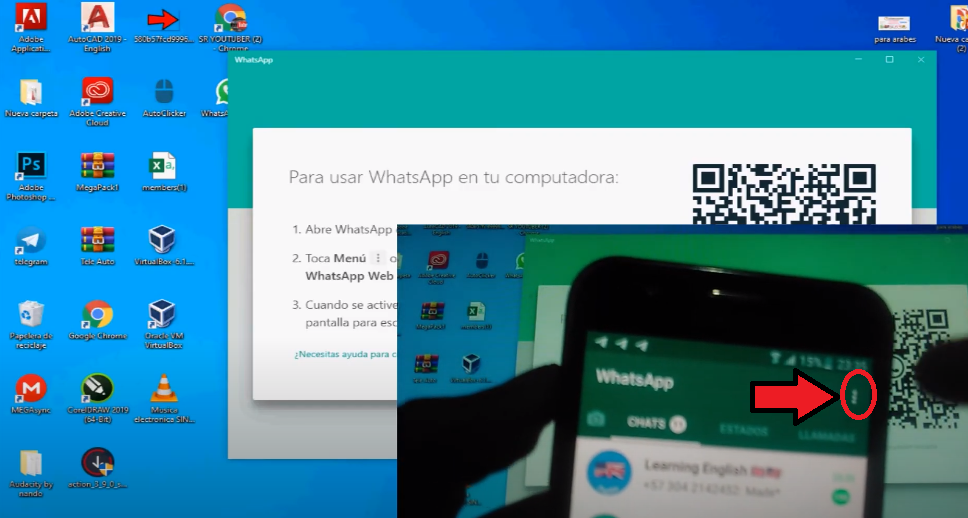Image resolution: width=968 pixels, height=518 pixels.
Task: Open the VirtualBox-6.1 installer icon
Action: 164,246
